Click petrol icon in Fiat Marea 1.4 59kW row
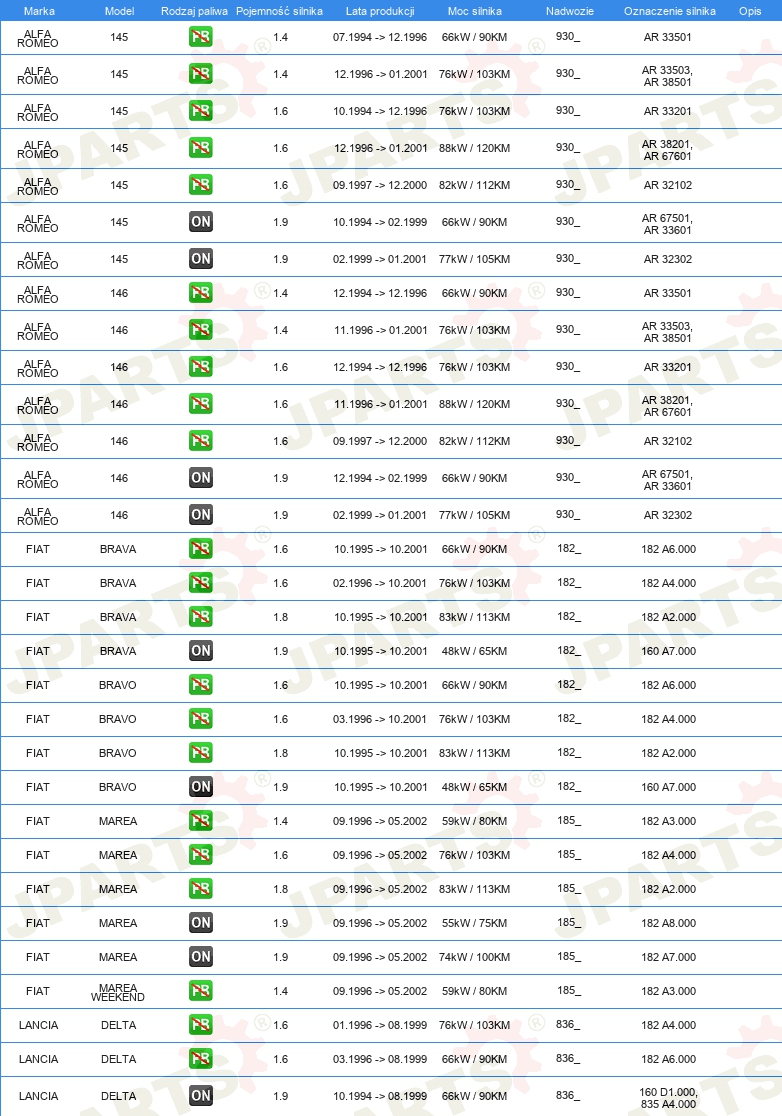Screen dimensions: 782x1116 [201, 821]
